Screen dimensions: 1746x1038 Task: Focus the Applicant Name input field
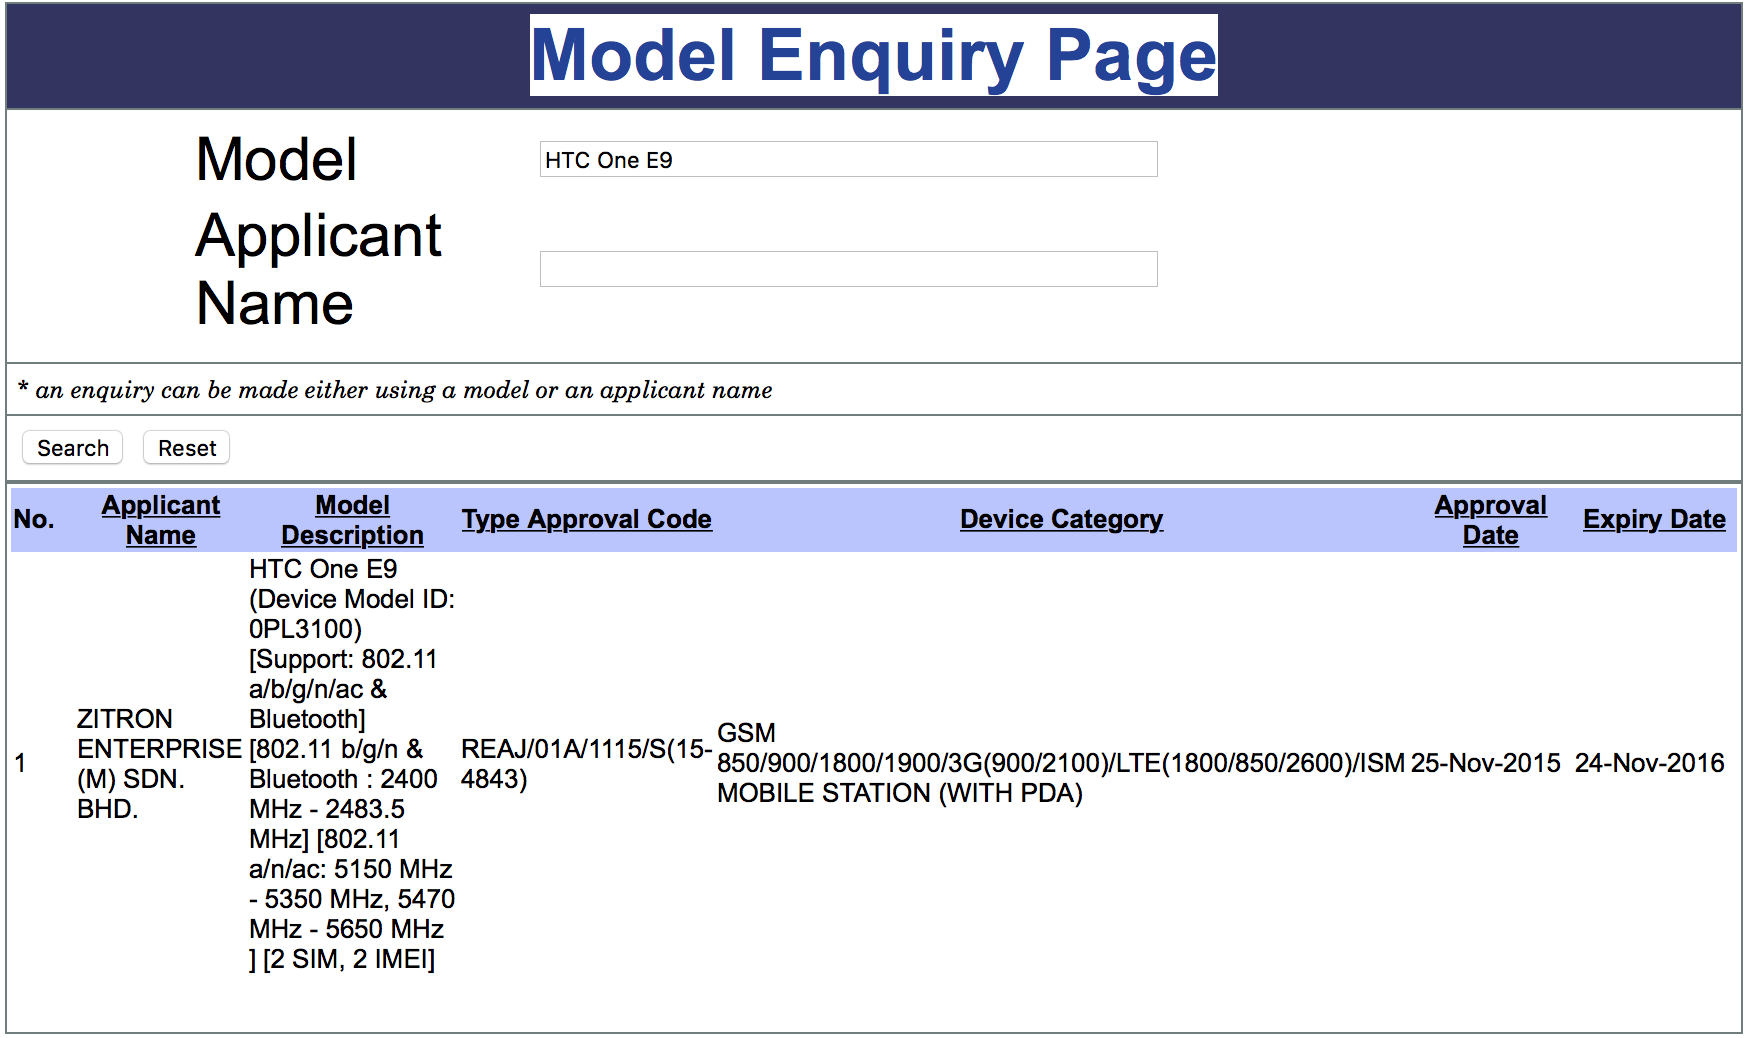pyautogui.click(x=848, y=269)
